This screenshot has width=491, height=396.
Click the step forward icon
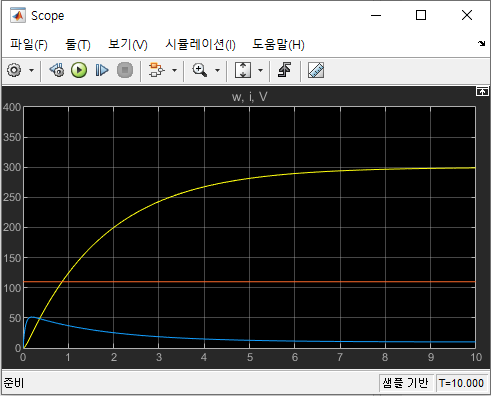102,70
